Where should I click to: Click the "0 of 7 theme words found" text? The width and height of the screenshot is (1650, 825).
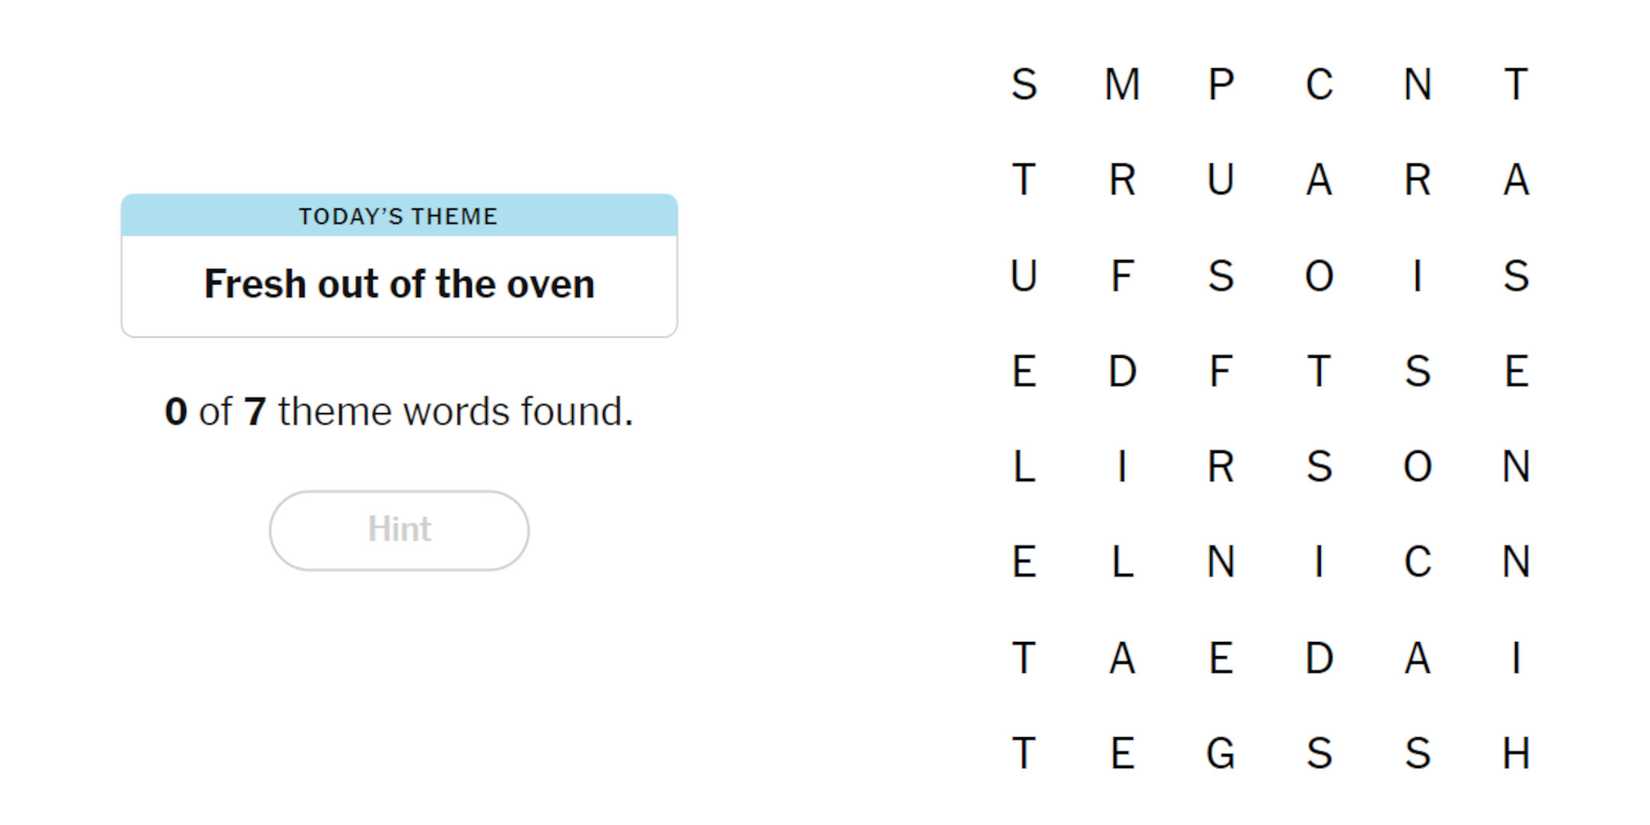point(398,411)
